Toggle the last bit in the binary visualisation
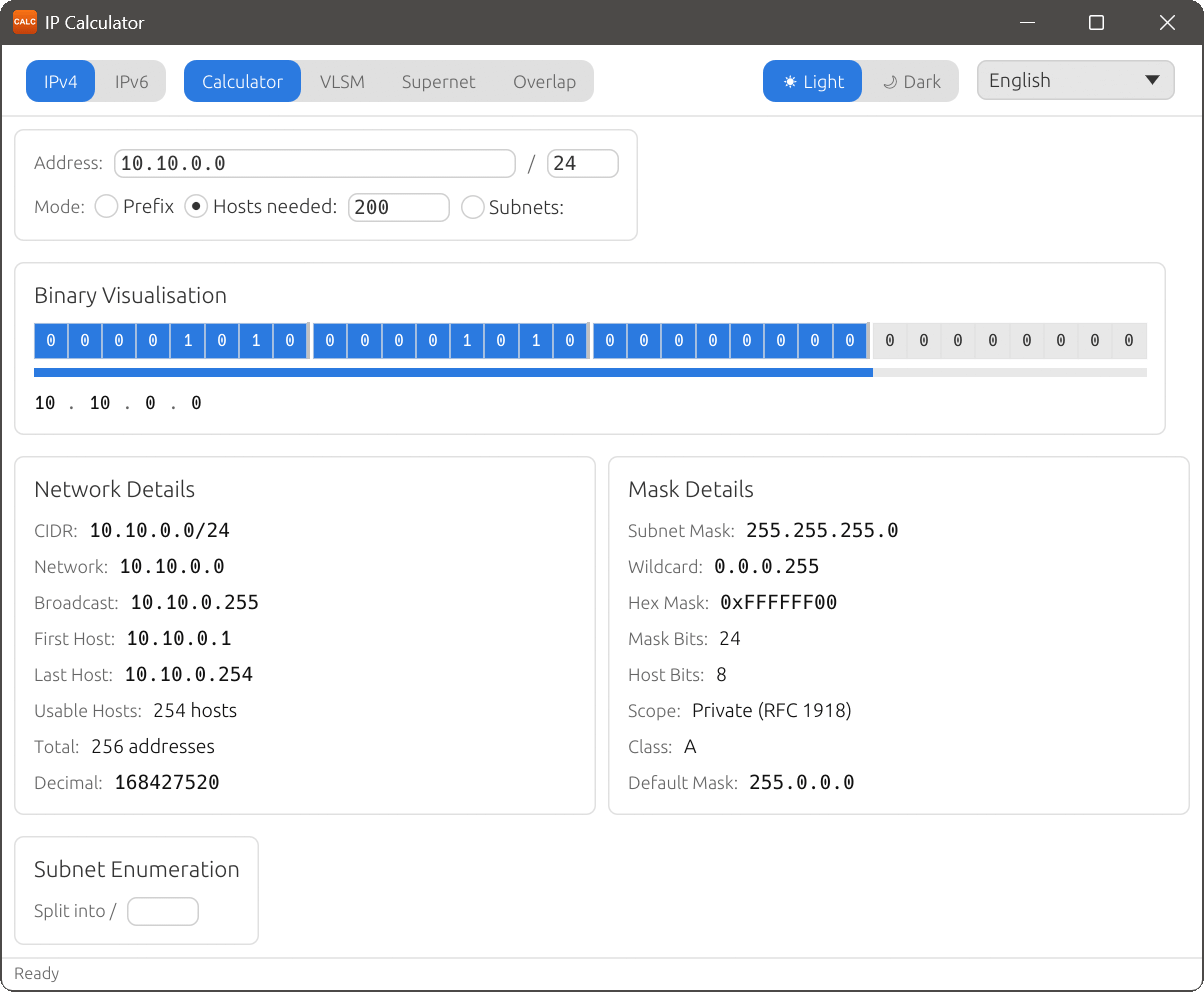The width and height of the screenshot is (1204, 992). click(1128, 340)
